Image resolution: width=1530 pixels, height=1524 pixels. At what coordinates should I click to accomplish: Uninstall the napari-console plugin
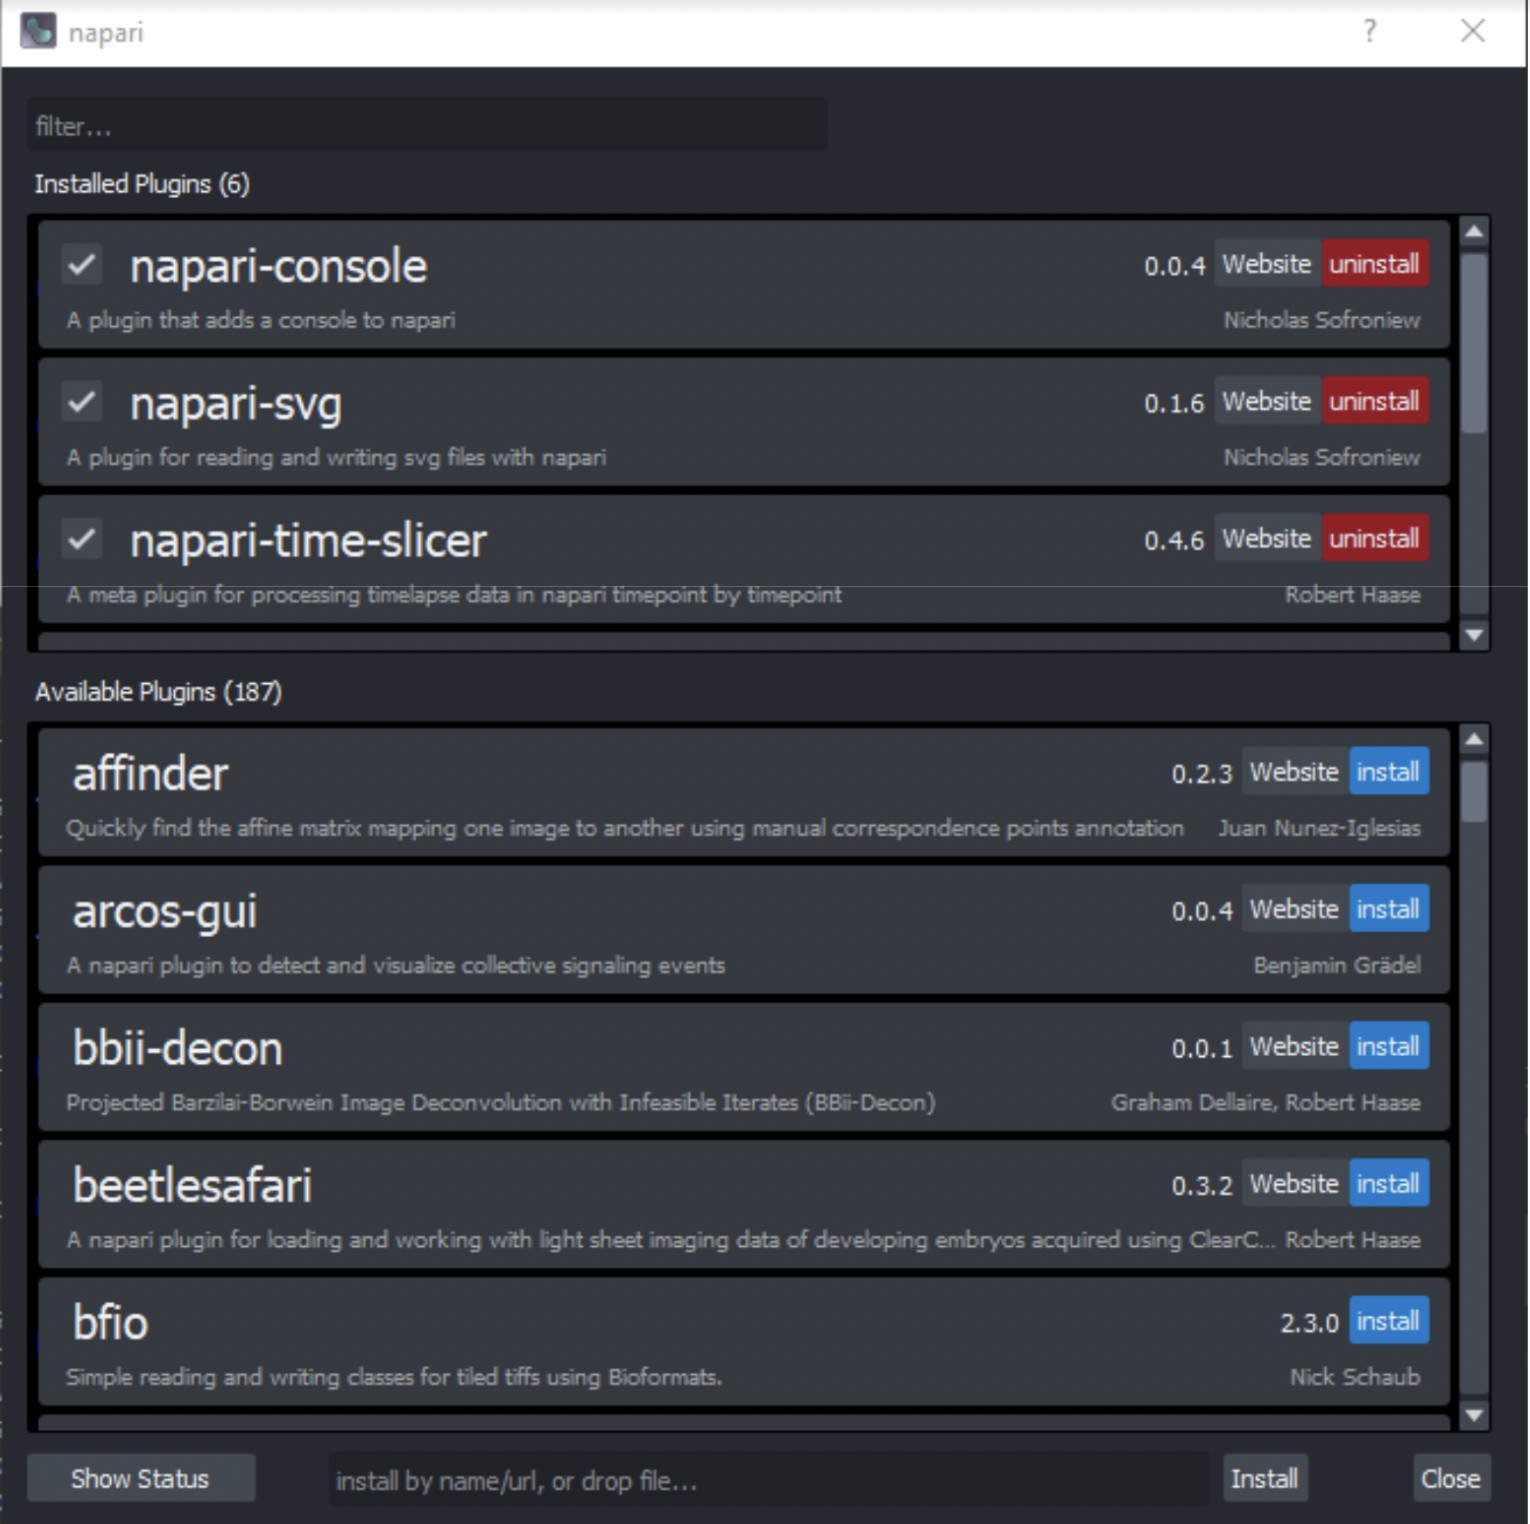(1375, 264)
